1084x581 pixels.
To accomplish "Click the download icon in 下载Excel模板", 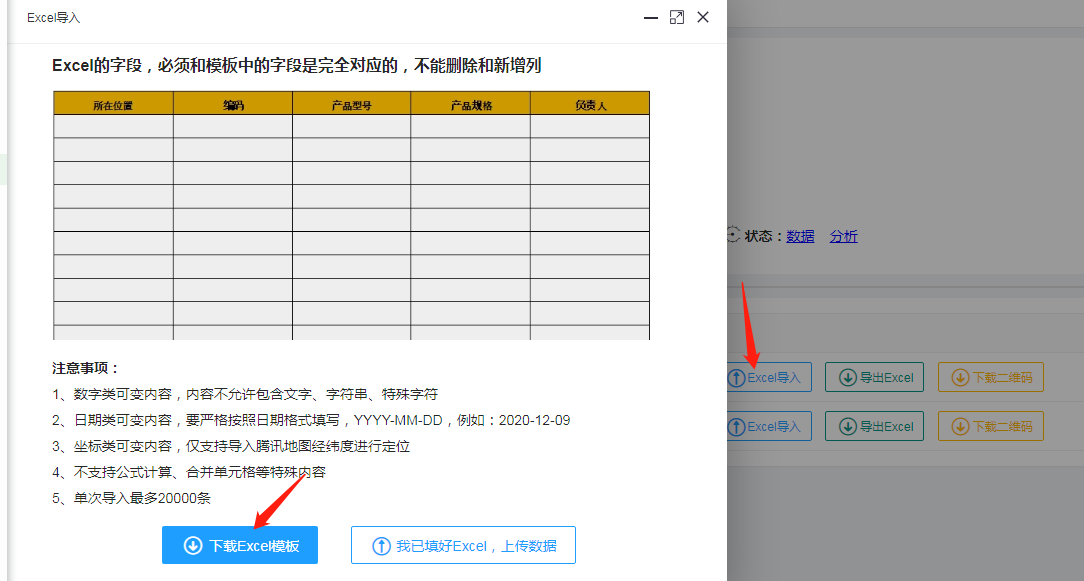I will (193, 546).
